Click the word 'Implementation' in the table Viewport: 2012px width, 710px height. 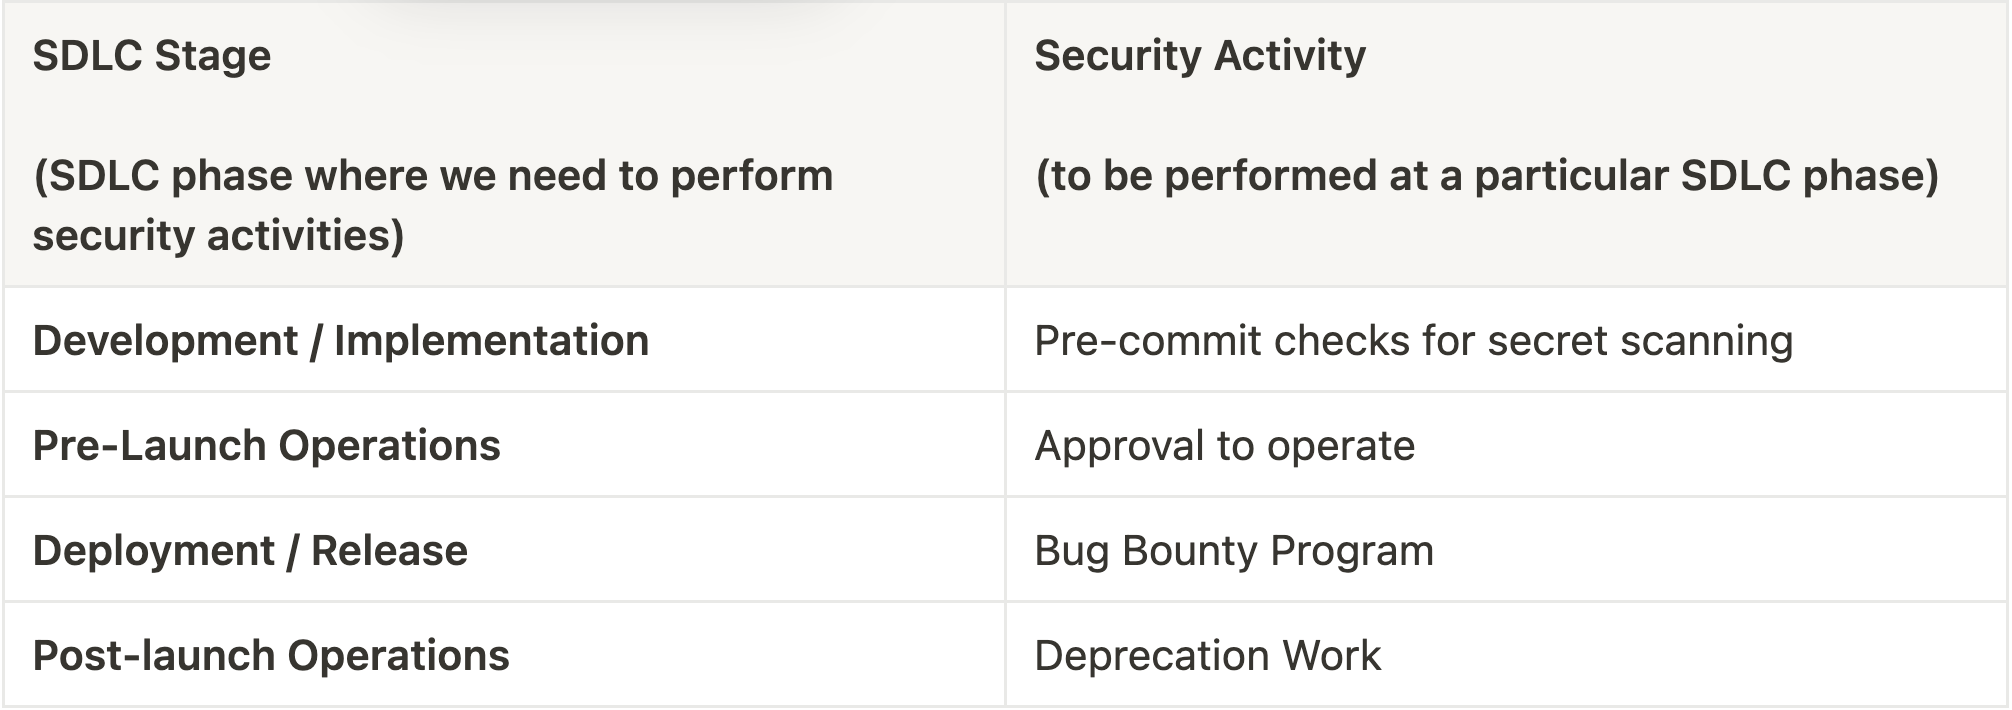click(491, 341)
